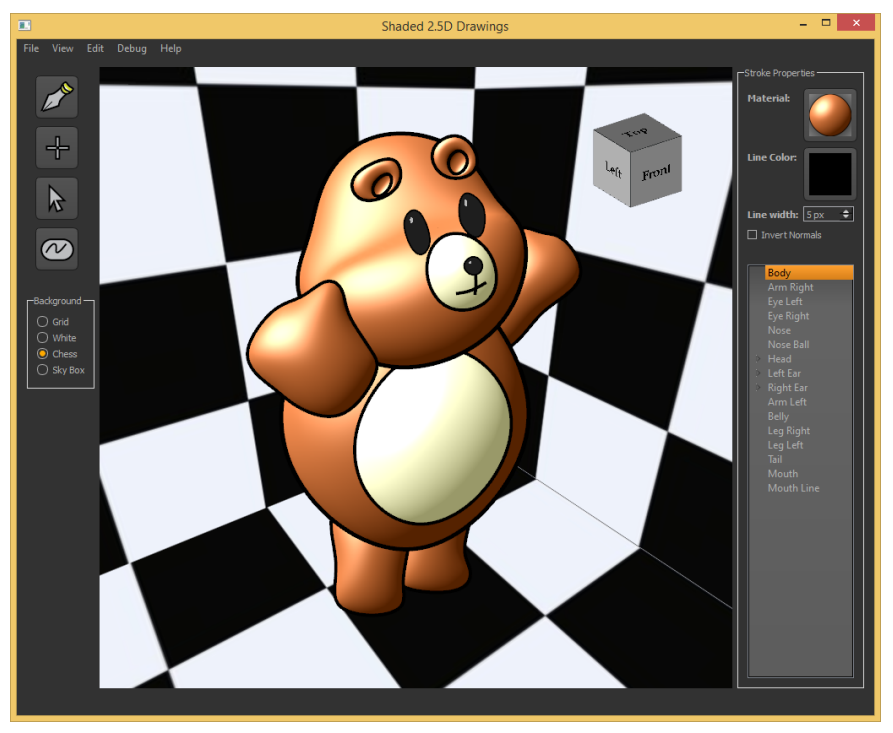Screen dimensions: 893x733
Task: Enable the Invert Normals checkbox
Action: (x=751, y=234)
